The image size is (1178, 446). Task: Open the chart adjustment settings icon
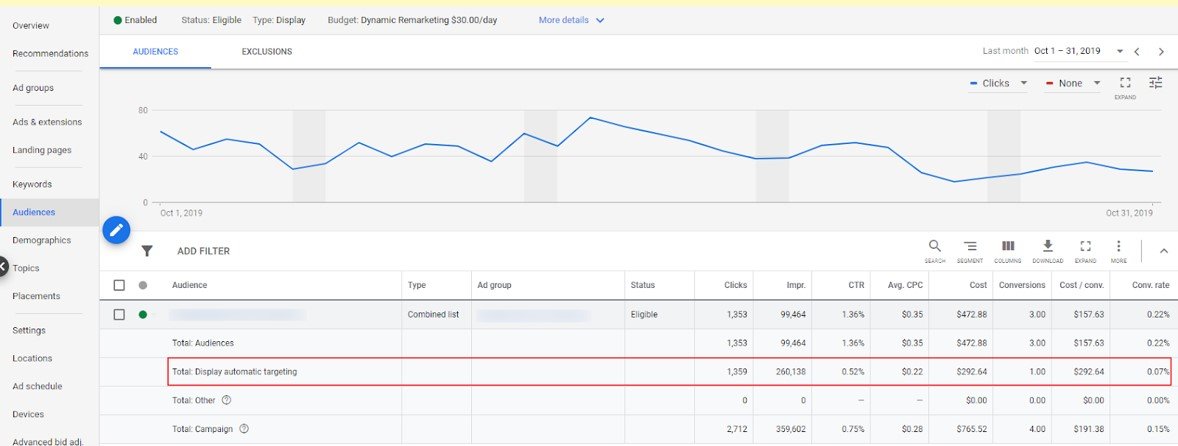tap(1156, 83)
